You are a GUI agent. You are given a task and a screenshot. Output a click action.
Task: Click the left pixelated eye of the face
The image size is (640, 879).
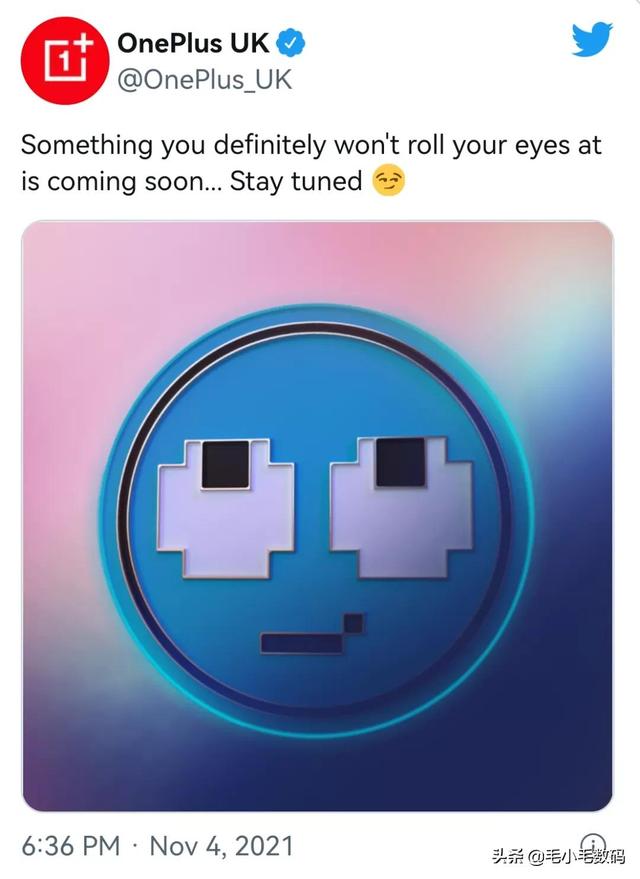(x=225, y=508)
